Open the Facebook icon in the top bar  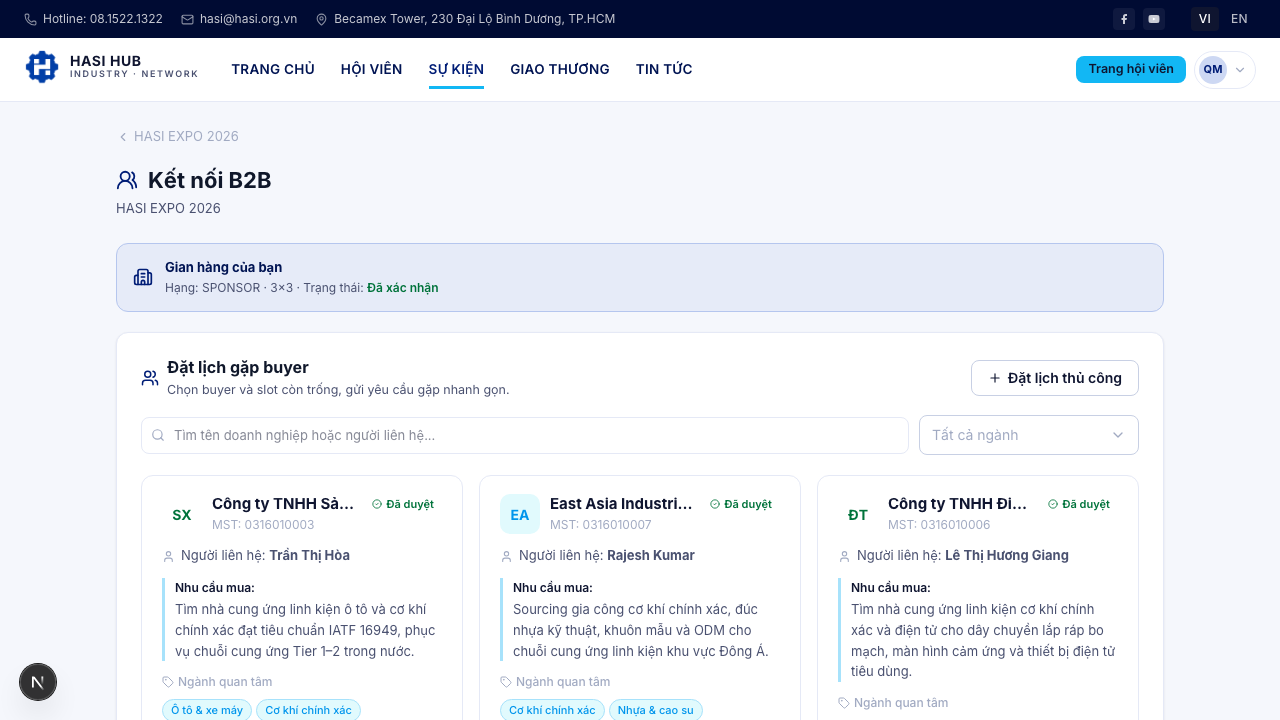tap(1124, 19)
